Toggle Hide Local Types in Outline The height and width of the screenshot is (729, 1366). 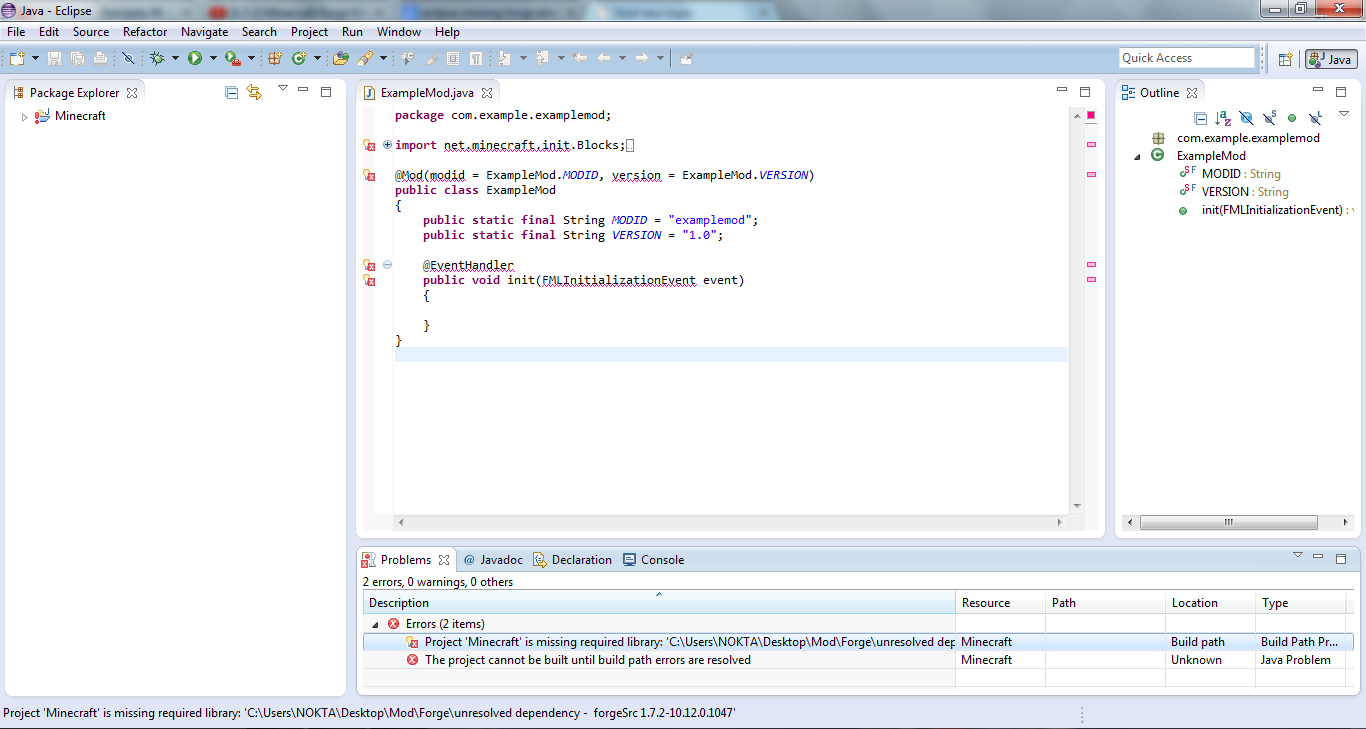[1315, 118]
